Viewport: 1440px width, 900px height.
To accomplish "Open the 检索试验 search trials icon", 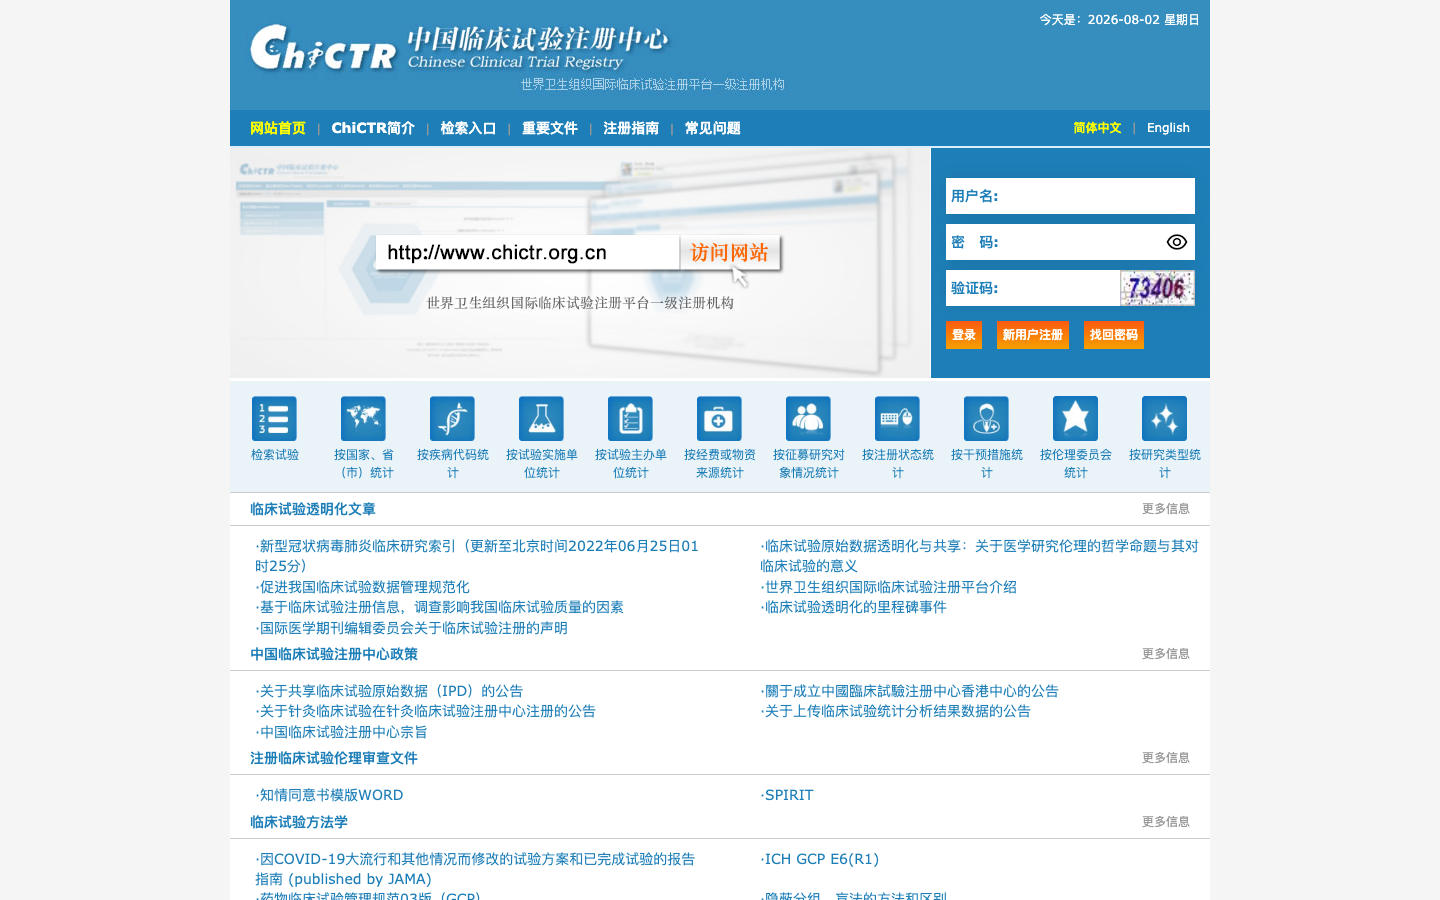I will click(x=274, y=419).
